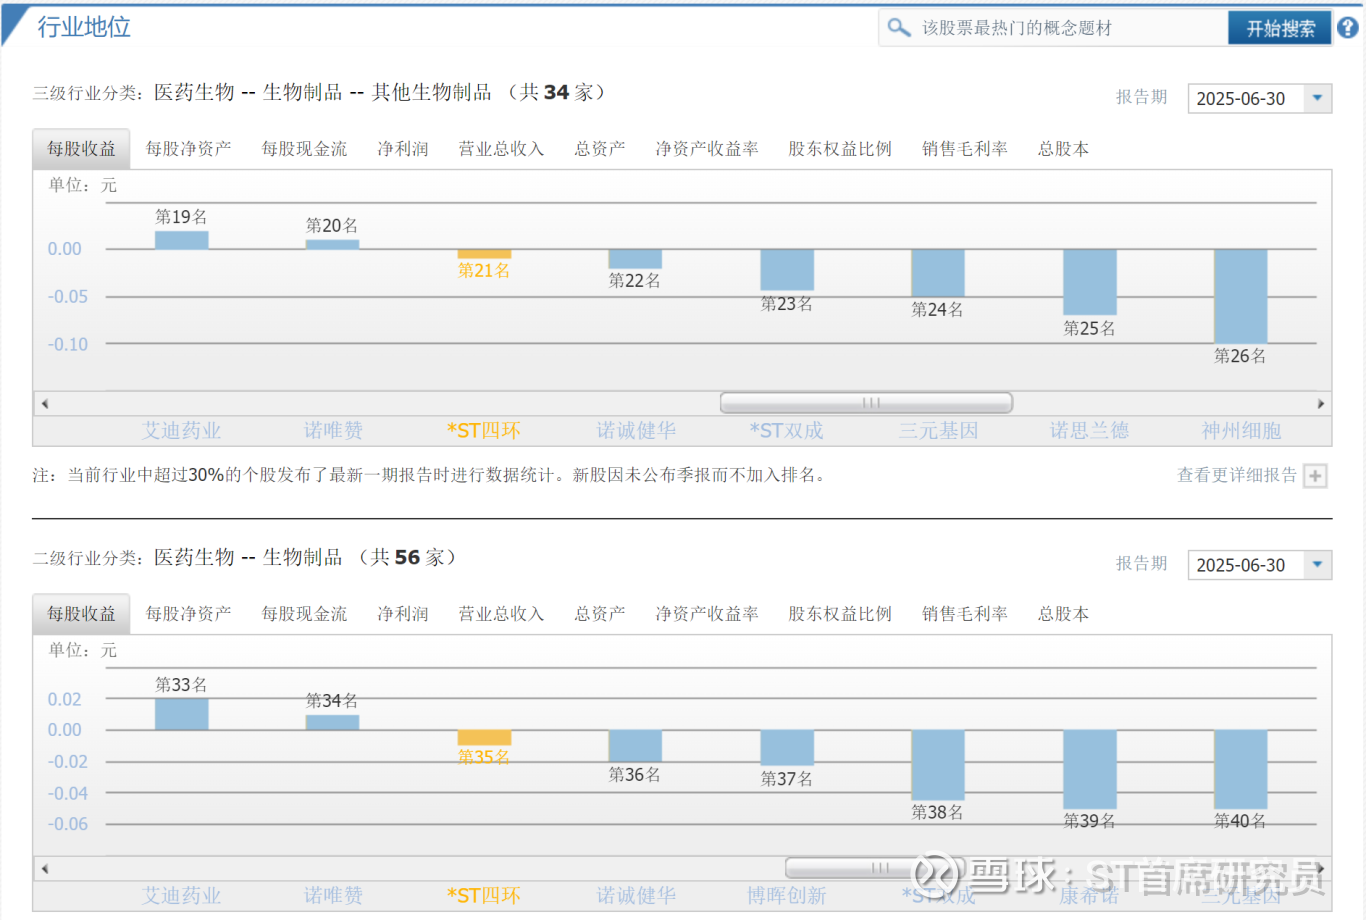1366x920 pixels.
Task: Click the bar ranked 第23名
Action: (787, 270)
